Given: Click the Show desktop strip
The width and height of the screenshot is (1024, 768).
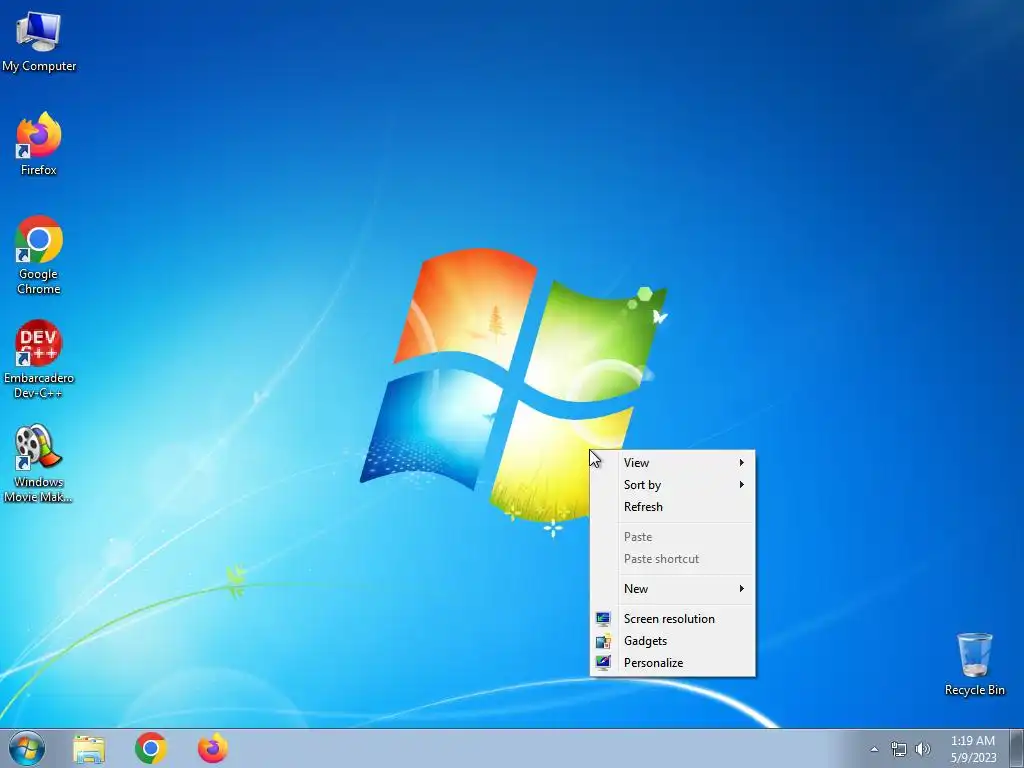Looking at the screenshot, I should (1017, 748).
